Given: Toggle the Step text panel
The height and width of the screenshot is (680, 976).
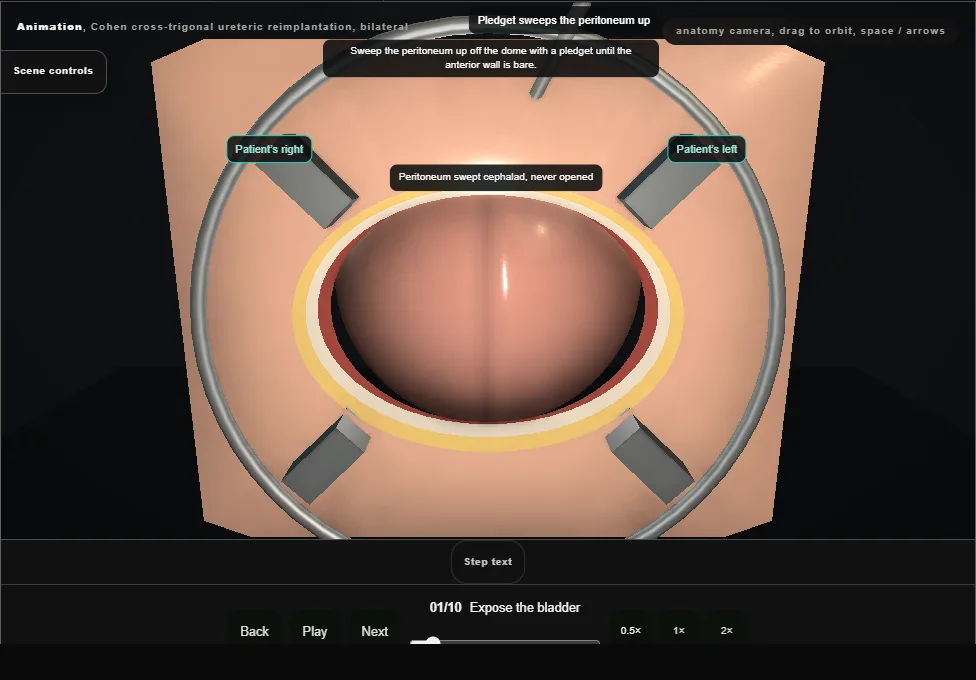Looking at the screenshot, I should 488,562.
